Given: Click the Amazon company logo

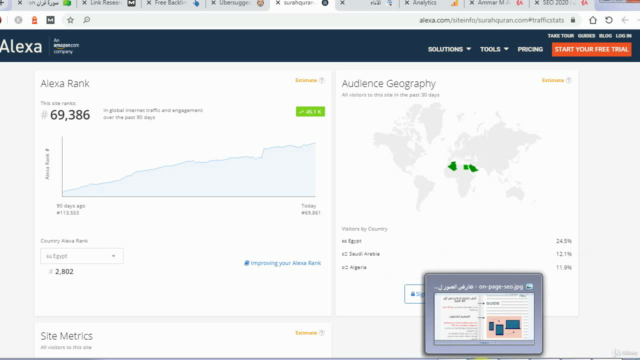Looking at the screenshot, I should point(66,46).
